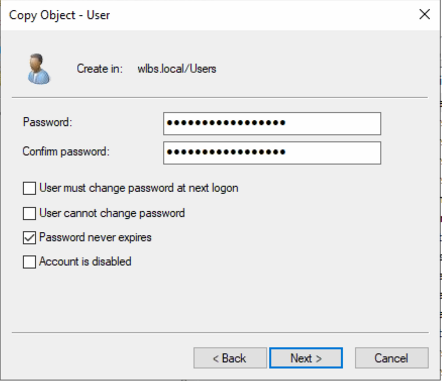
Task: Click the 'User cannot change password' label text
Action: point(112,213)
